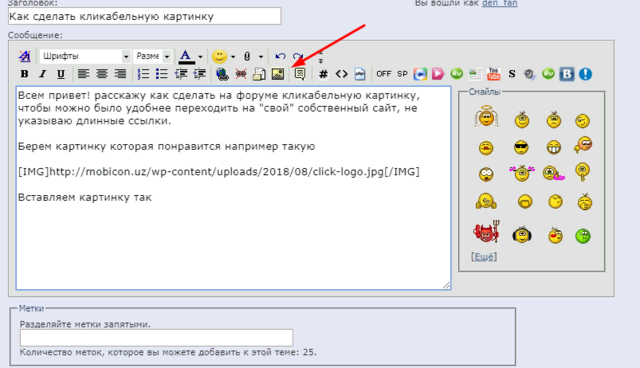Click the message area resize handle
640x368 pixels.
[x=447, y=285]
